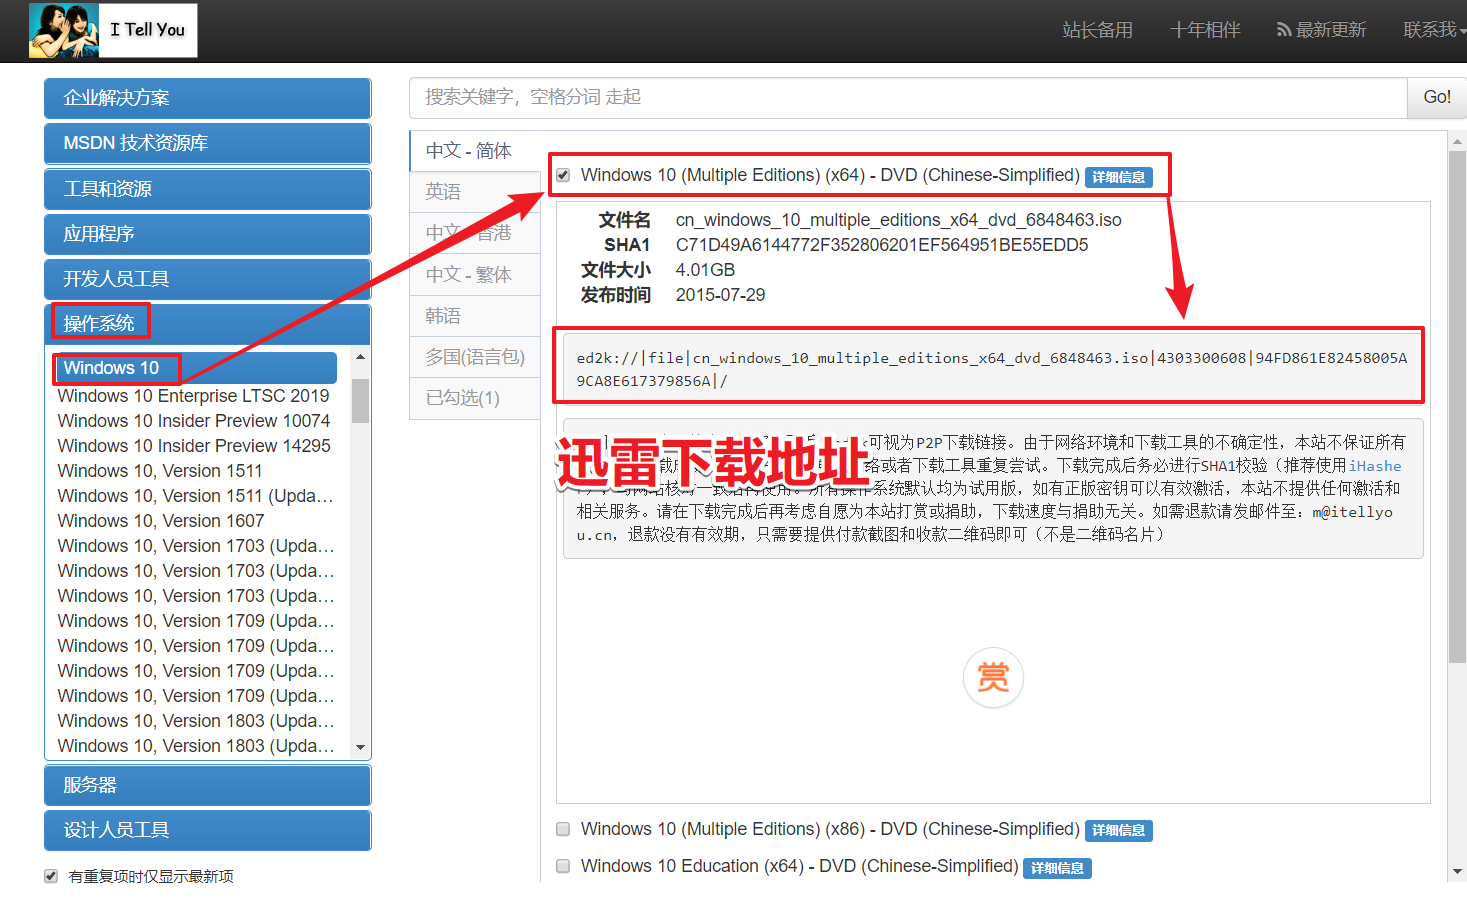
Task: Click list scrollbar down arrow in OS panel
Action: tap(360, 747)
